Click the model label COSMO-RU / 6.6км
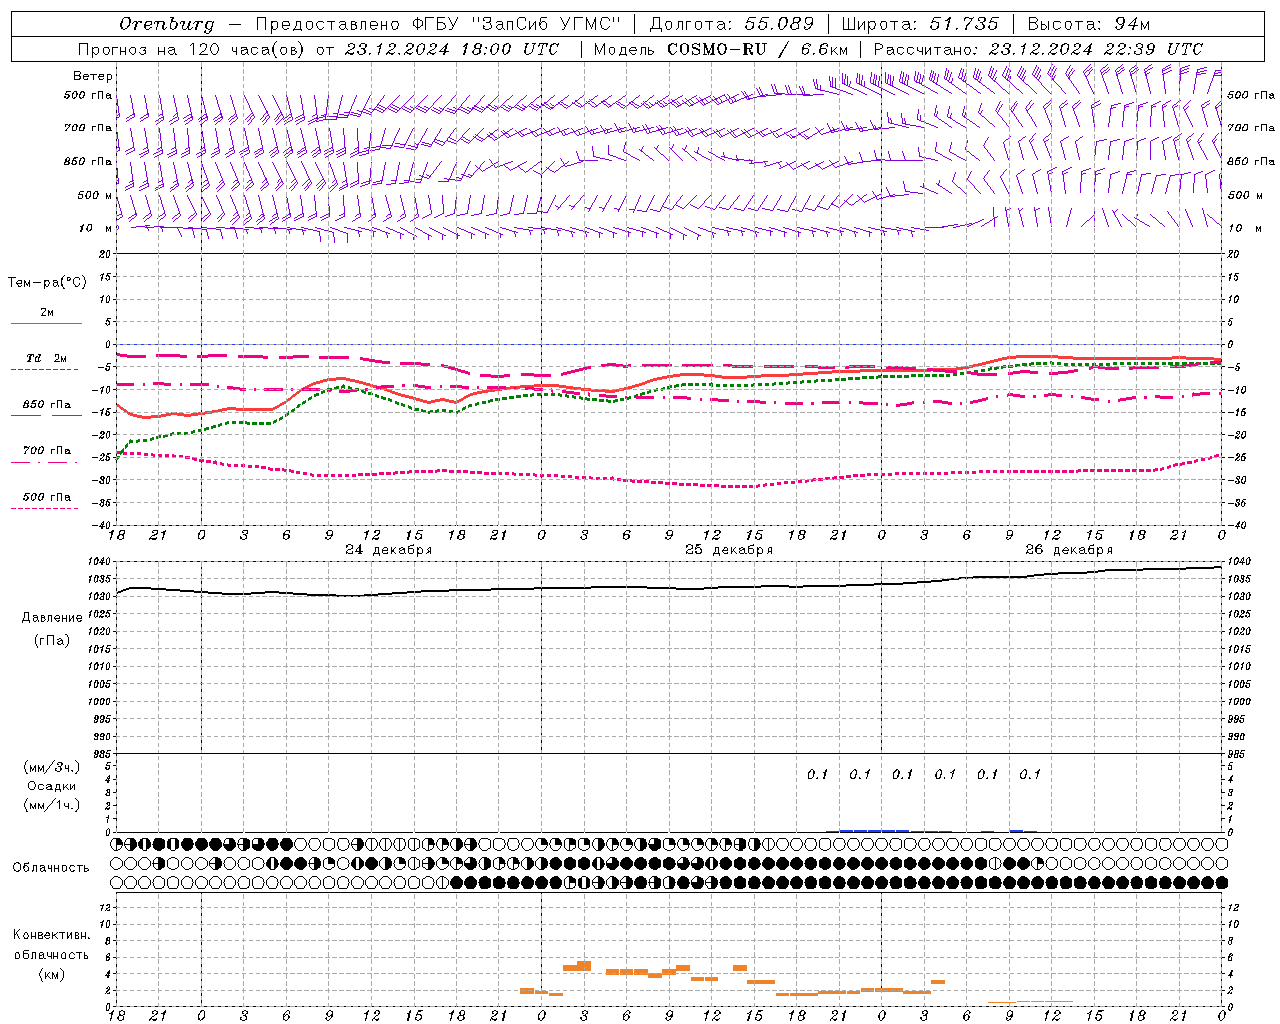This screenshot has width=1280, height=1024. point(758,49)
